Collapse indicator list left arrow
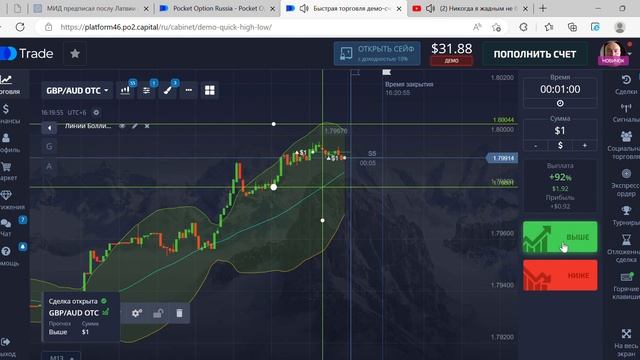 [49, 128]
